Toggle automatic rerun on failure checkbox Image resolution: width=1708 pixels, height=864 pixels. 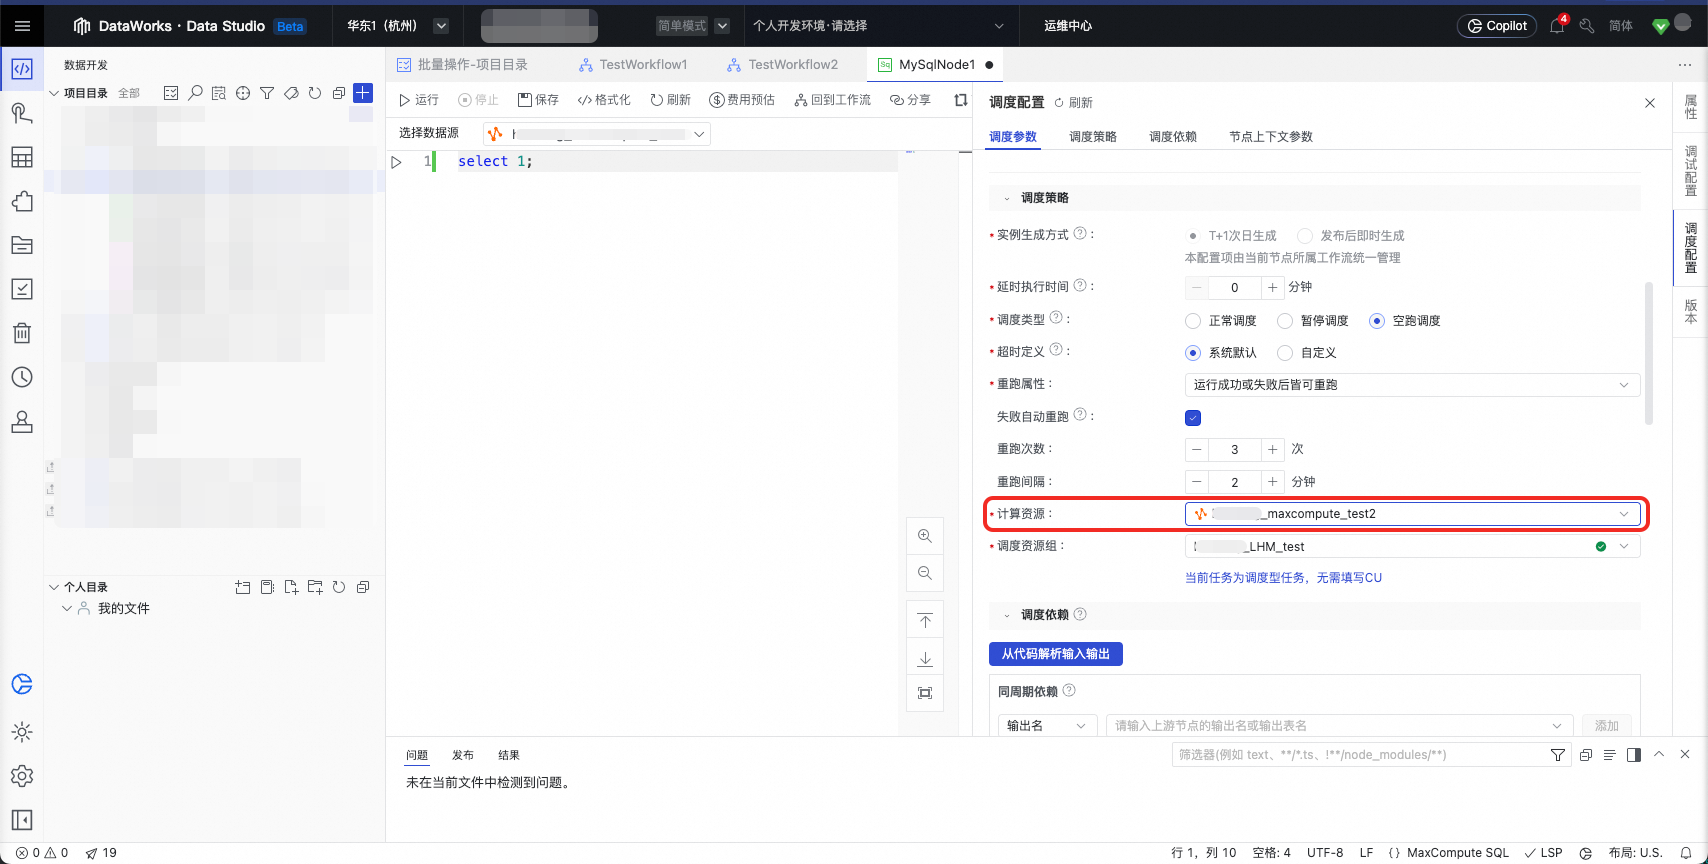pyautogui.click(x=1193, y=418)
